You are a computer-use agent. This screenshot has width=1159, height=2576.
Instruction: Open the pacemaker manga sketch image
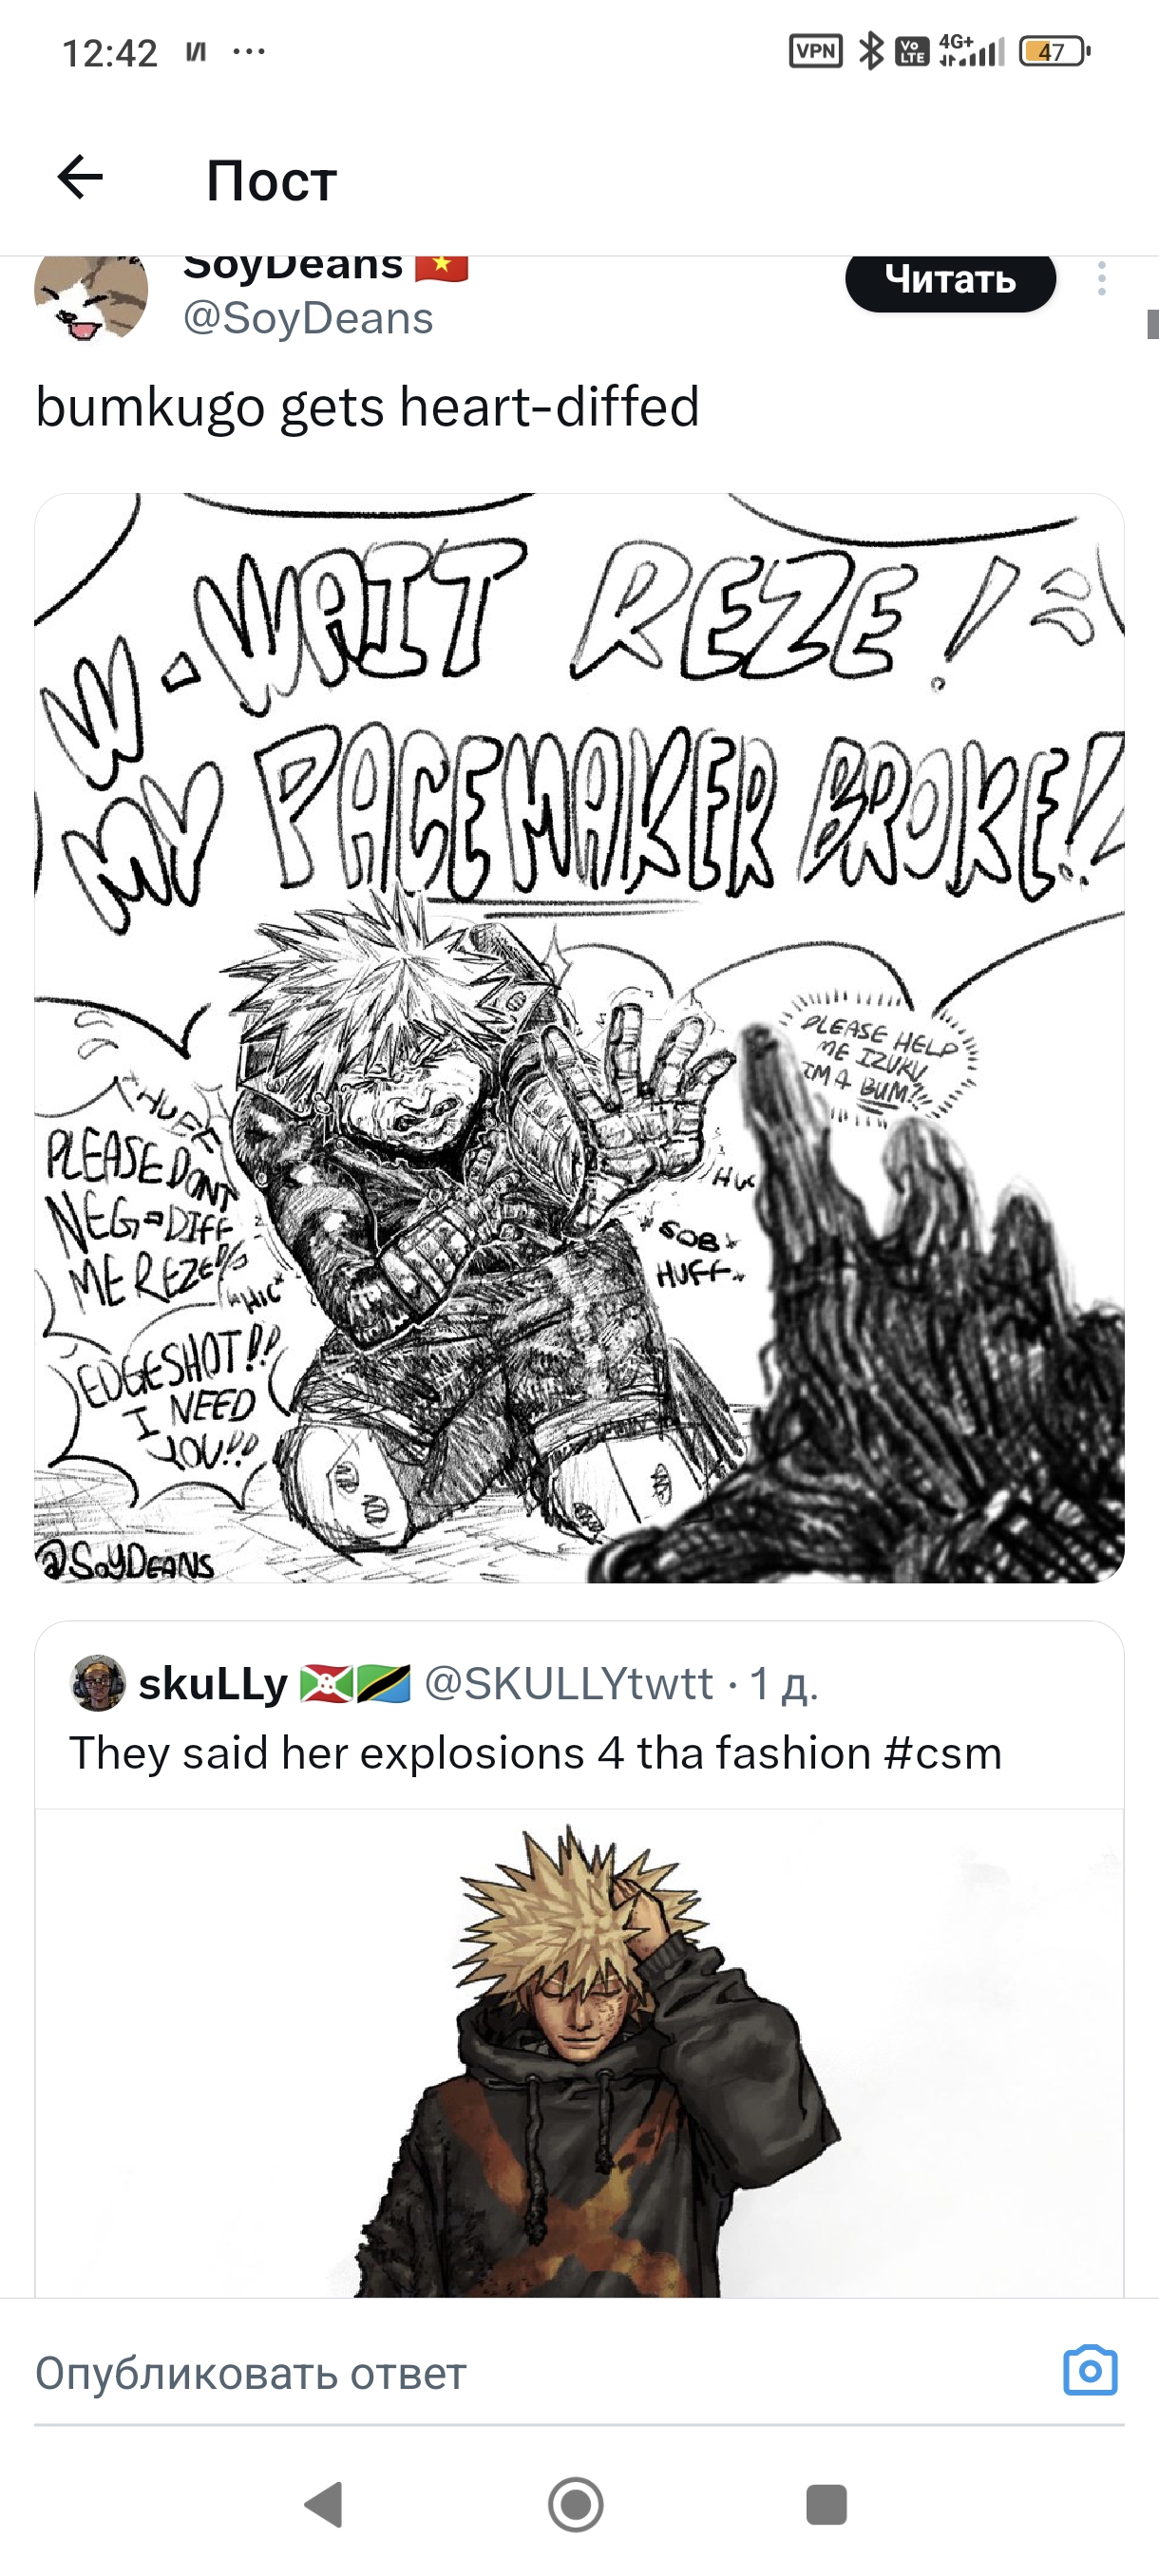click(579, 1038)
